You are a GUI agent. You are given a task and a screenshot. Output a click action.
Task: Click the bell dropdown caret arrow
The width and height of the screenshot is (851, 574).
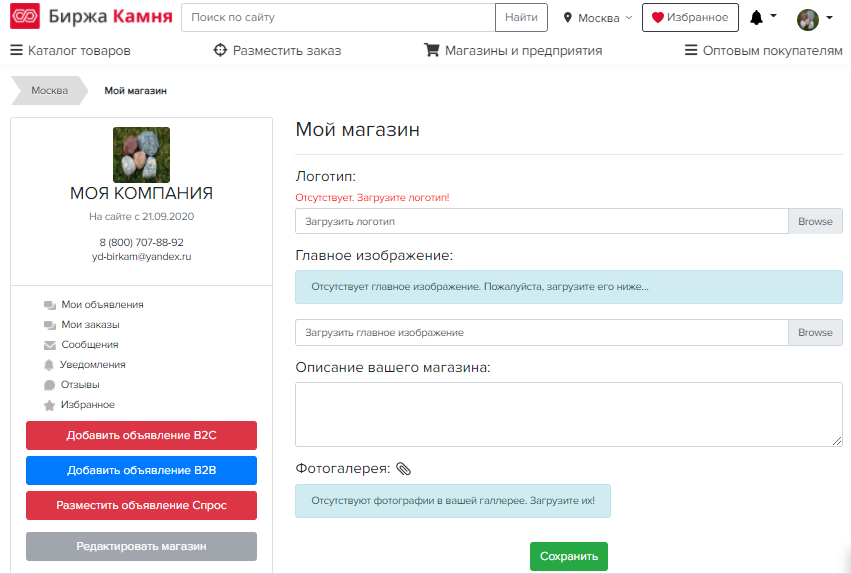tap(773, 16)
